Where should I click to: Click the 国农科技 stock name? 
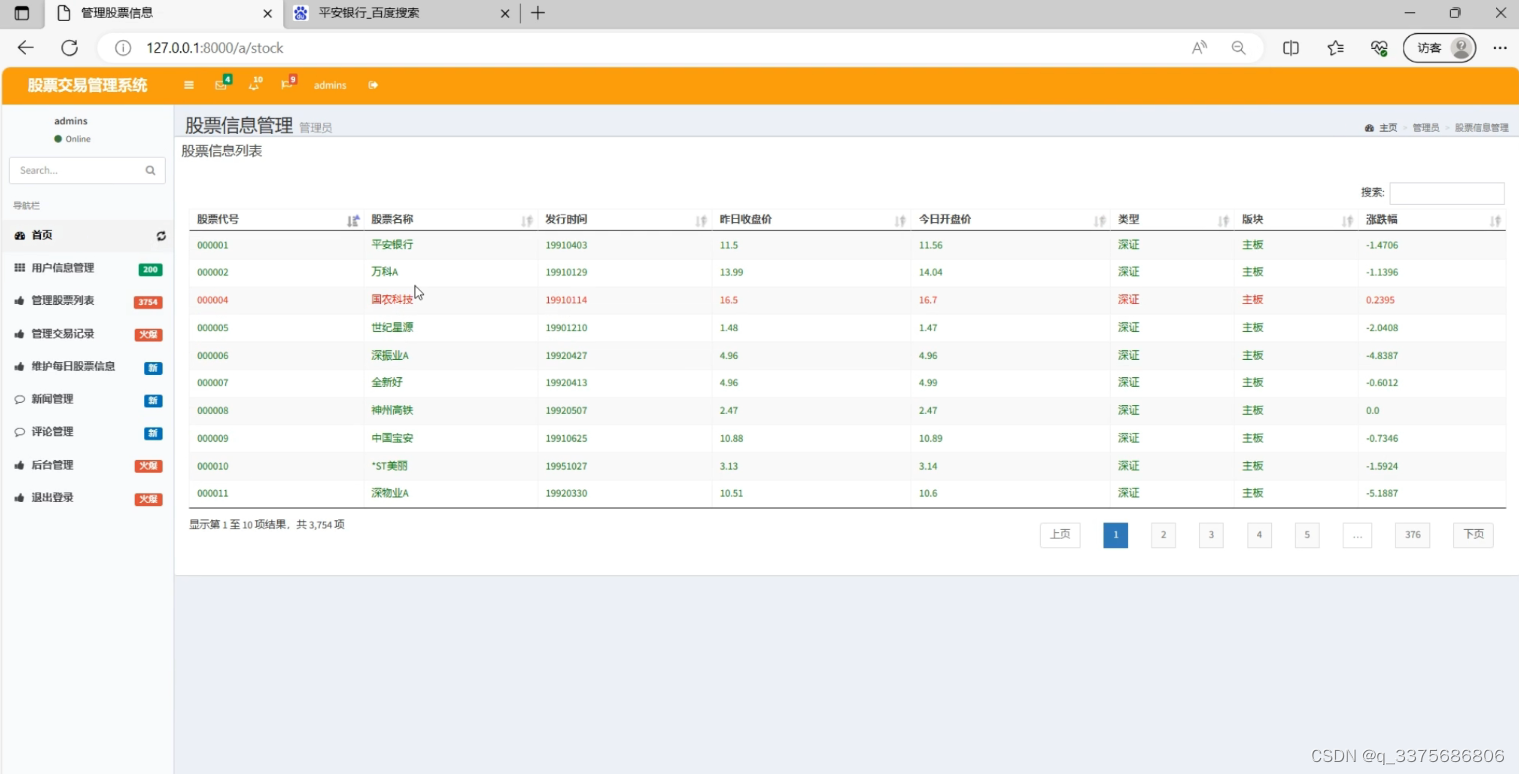point(392,300)
